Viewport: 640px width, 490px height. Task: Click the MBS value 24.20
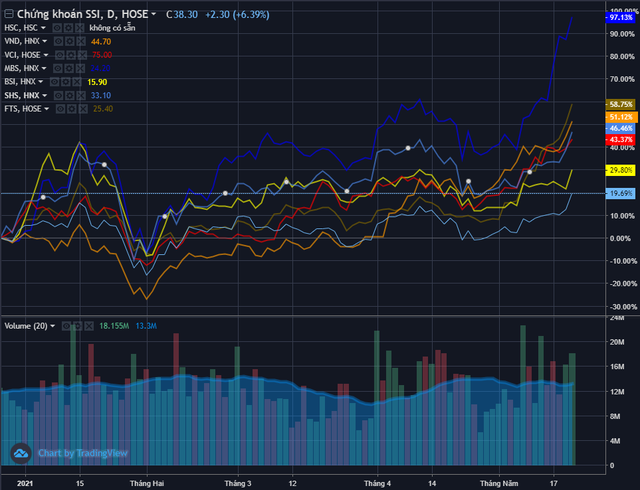pos(100,69)
